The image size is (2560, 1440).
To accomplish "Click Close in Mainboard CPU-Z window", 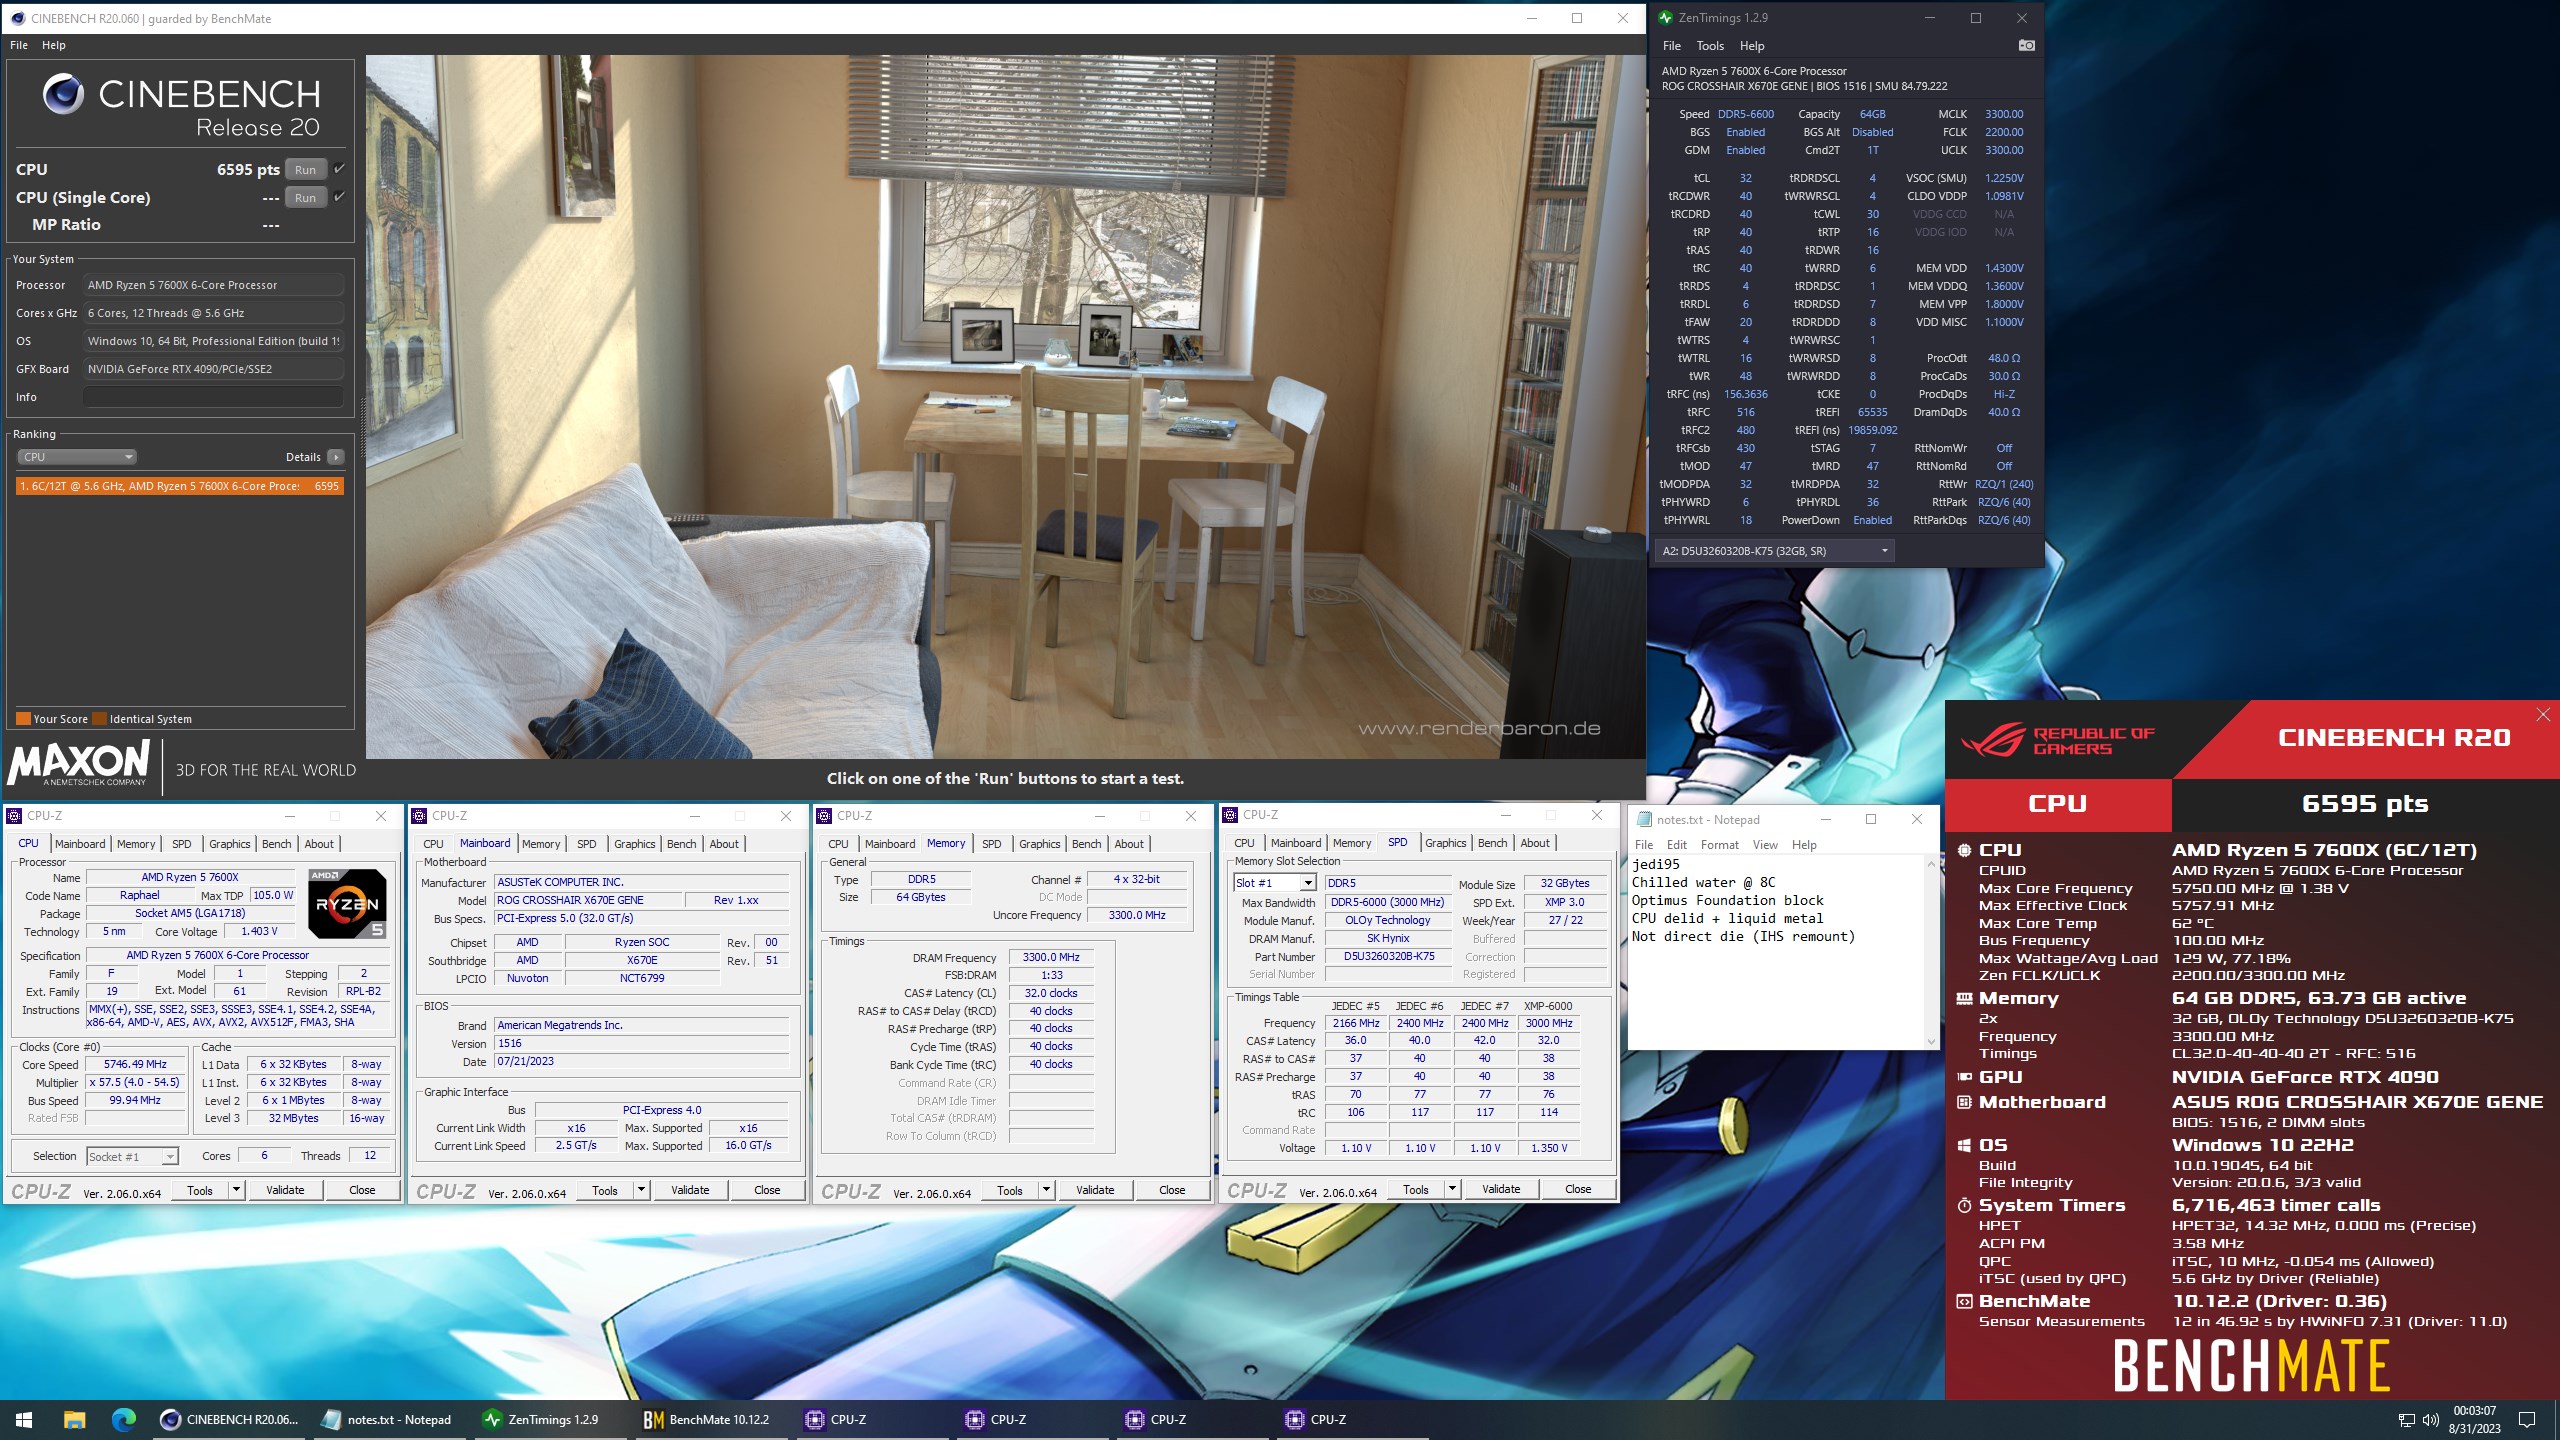I will coord(767,1190).
